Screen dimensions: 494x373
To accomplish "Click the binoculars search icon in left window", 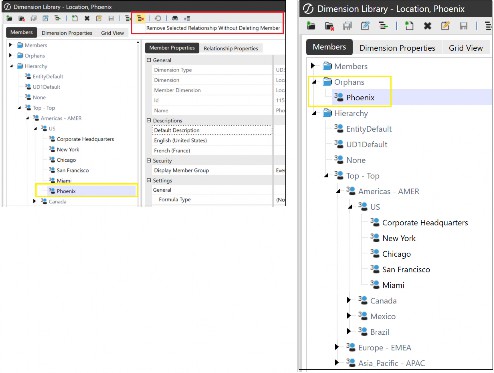I will pos(175,18).
